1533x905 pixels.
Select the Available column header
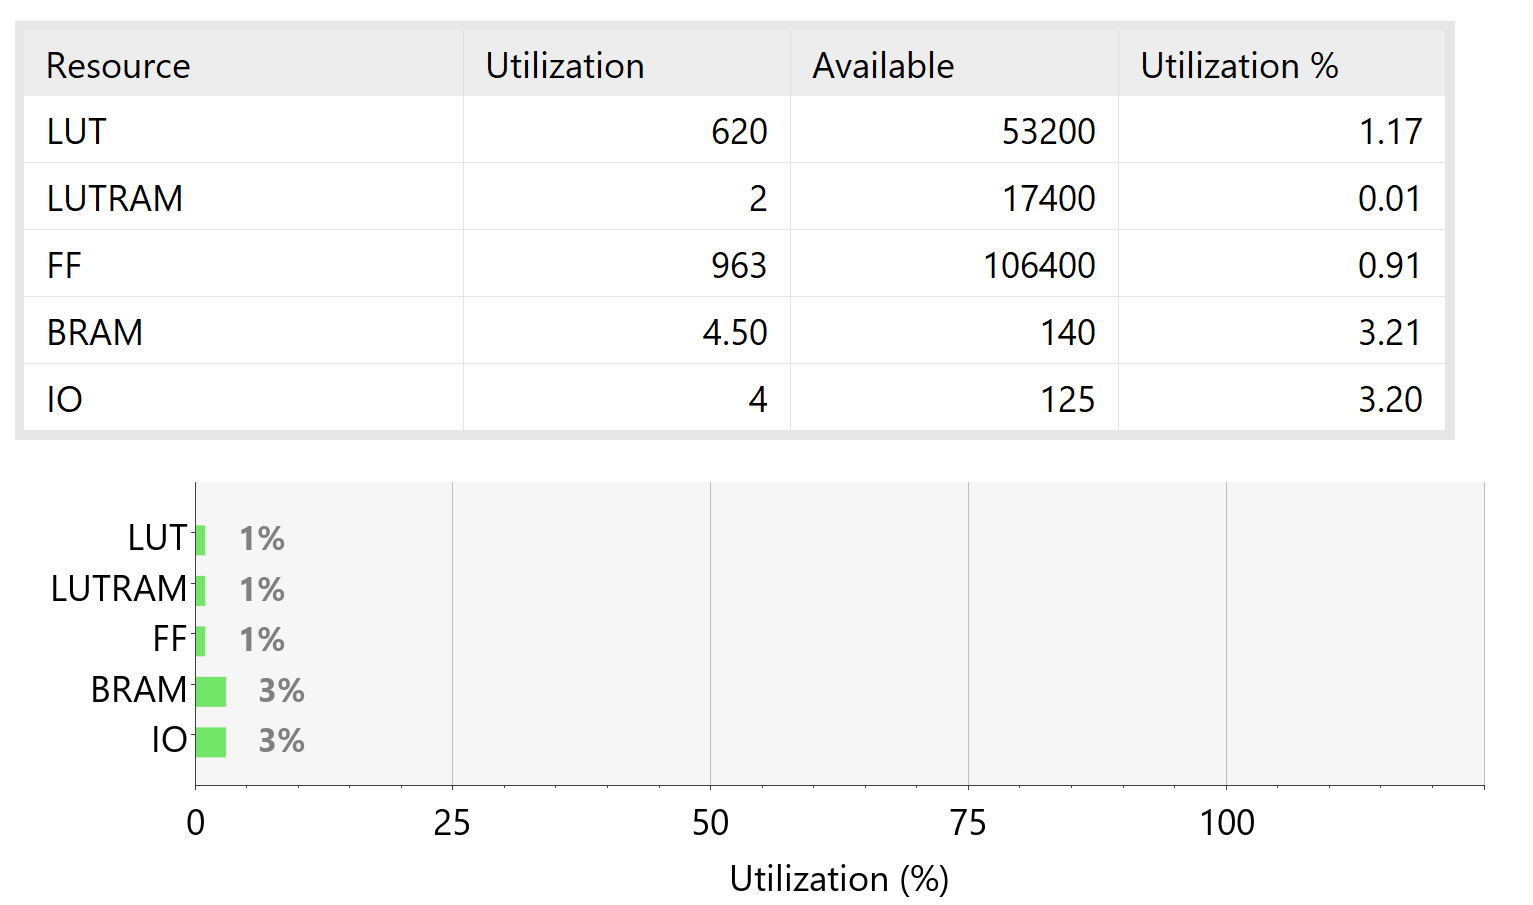click(x=954, y=64)
